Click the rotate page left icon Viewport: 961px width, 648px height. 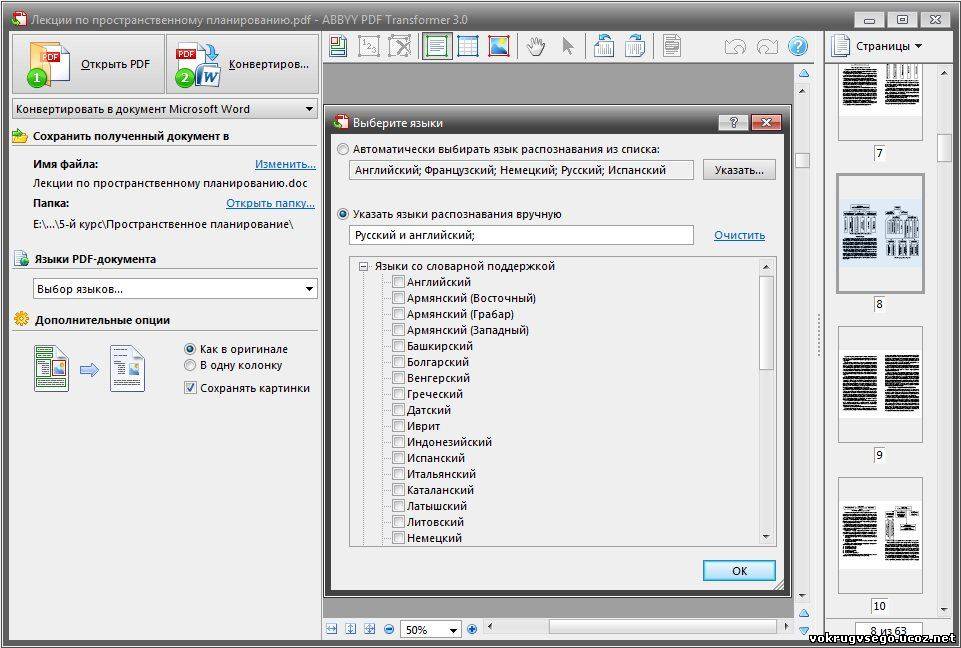(604, 46)
